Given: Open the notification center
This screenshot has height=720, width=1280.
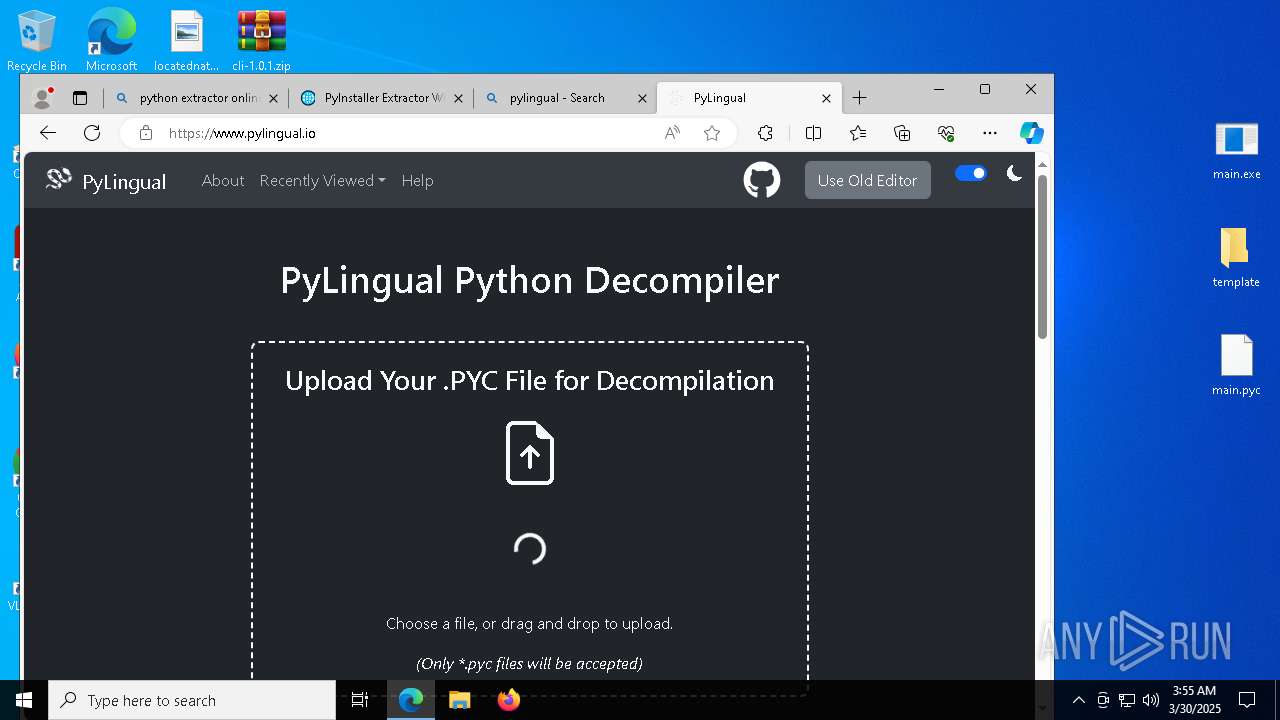Looking at the screenshot, I should coord(1247,700).
